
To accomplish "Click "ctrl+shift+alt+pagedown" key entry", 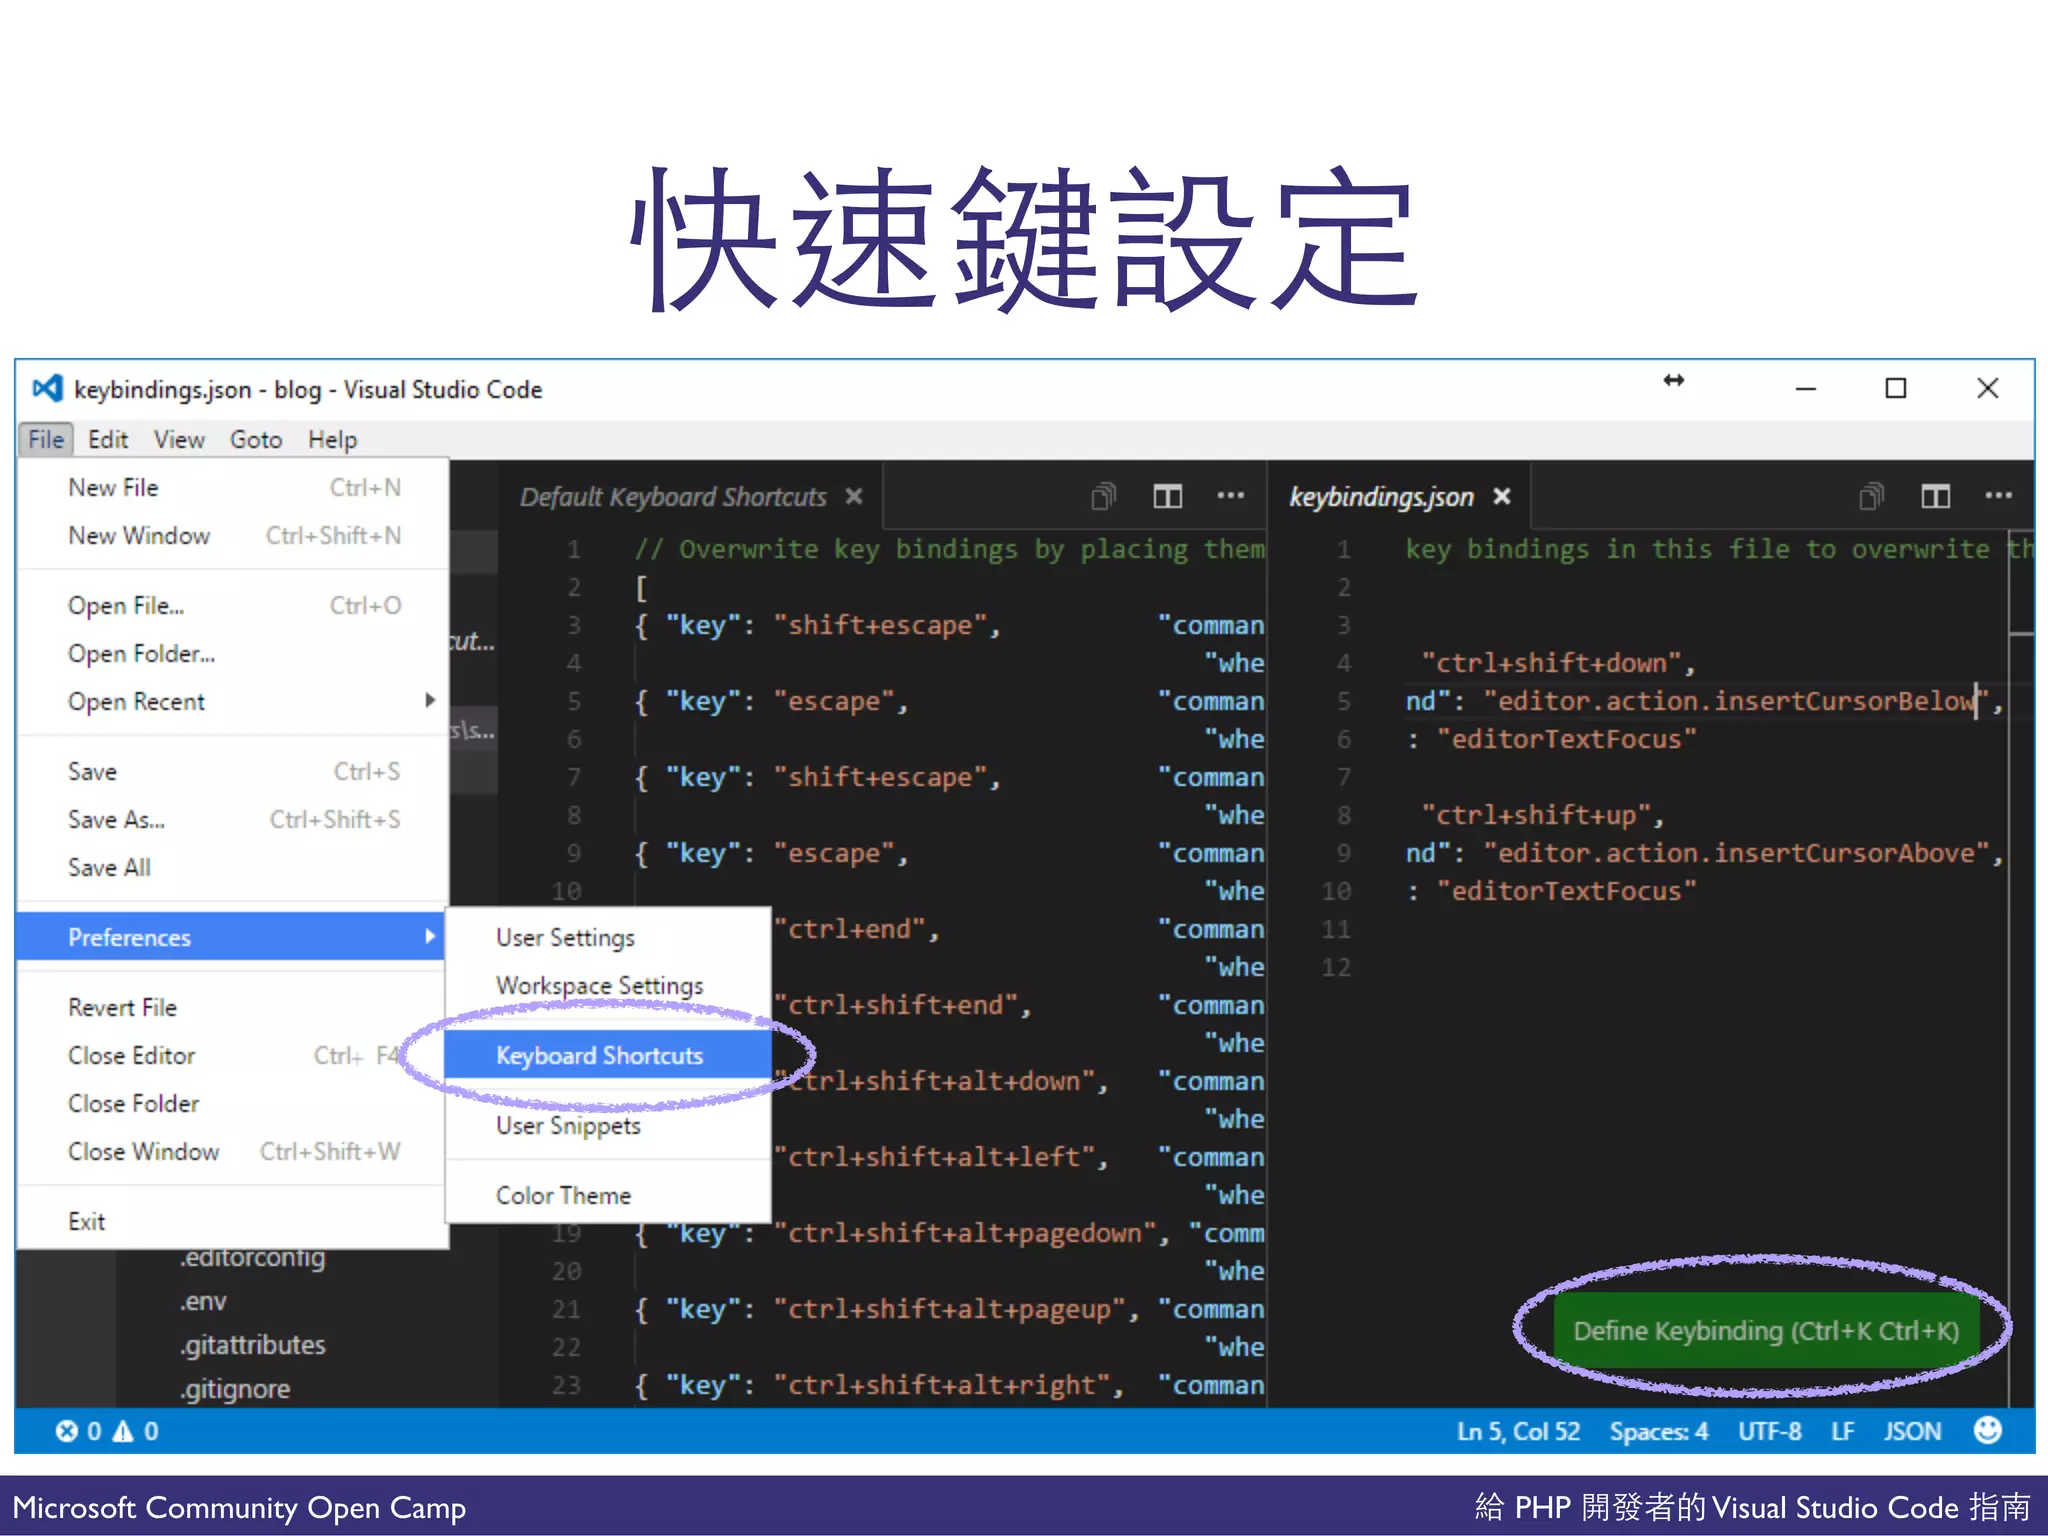I will (x=965, y=1233).
